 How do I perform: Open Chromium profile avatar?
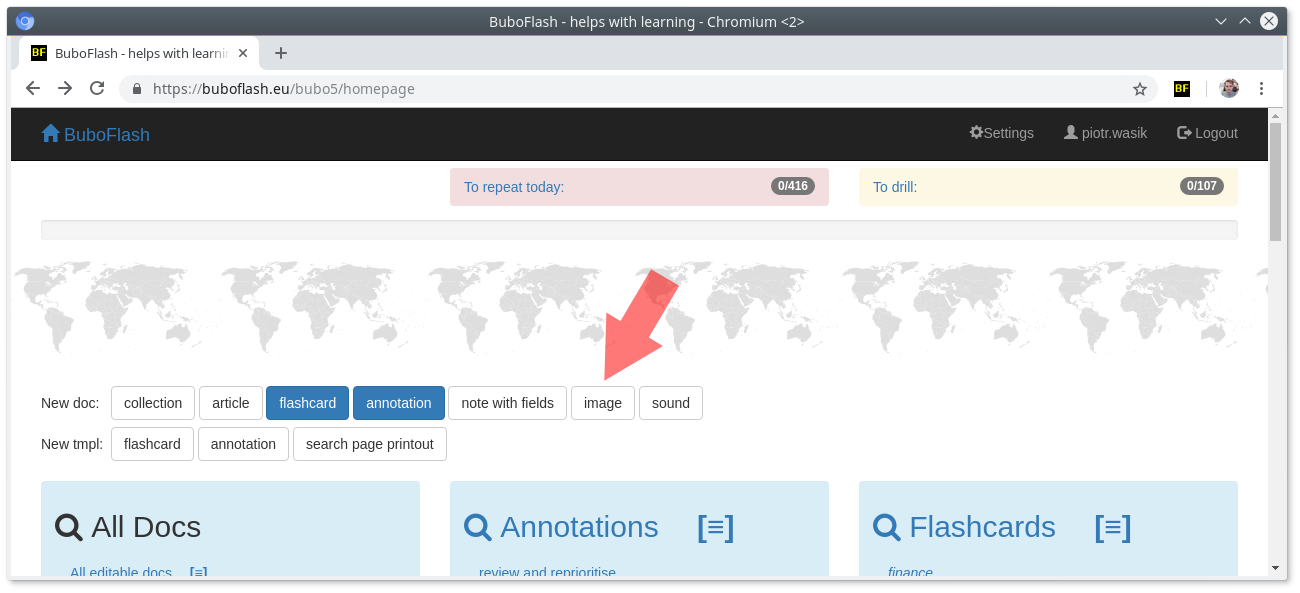(x=1229, y=88)
